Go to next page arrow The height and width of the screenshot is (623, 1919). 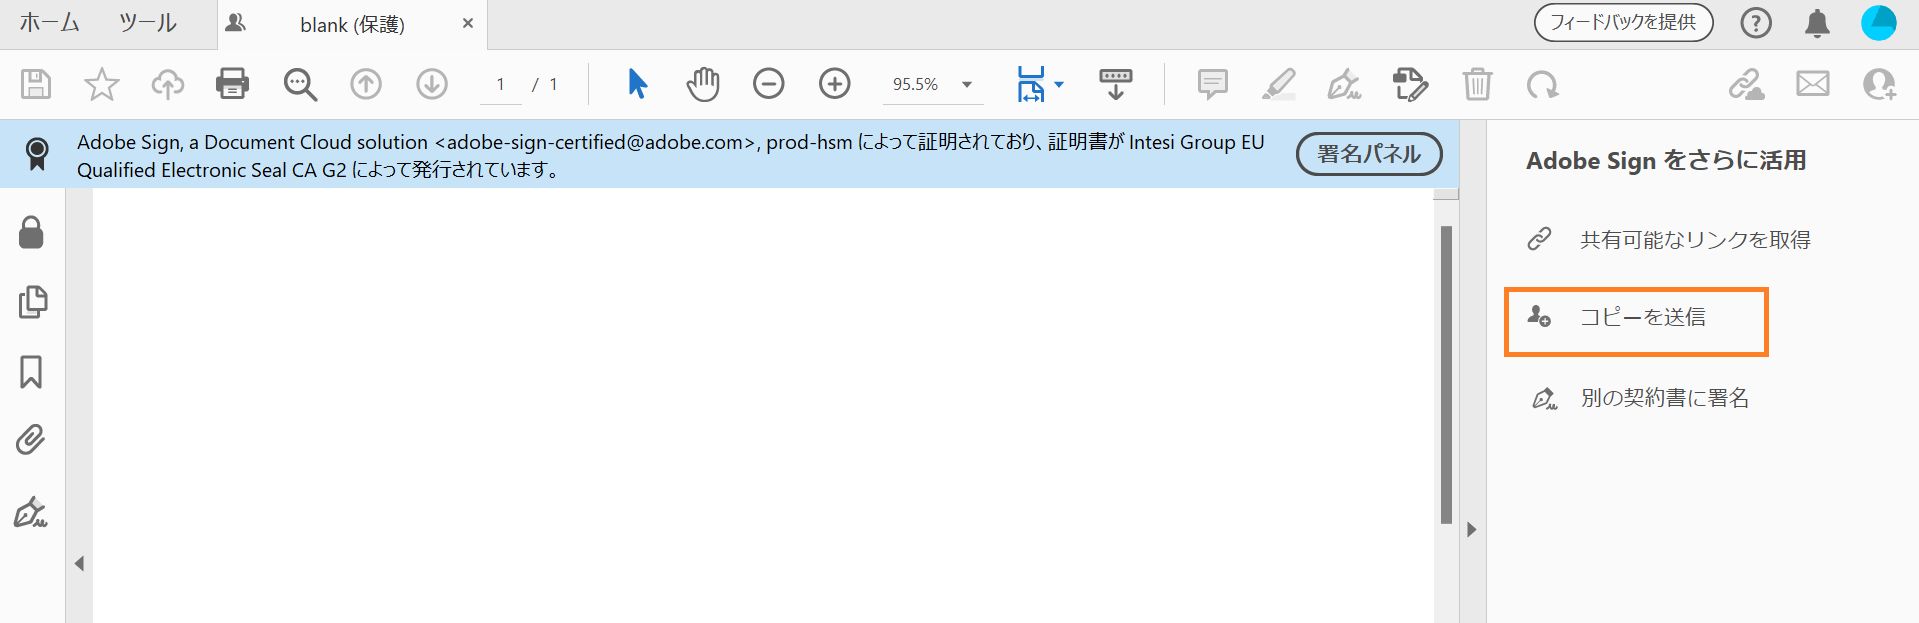[432, 84]
